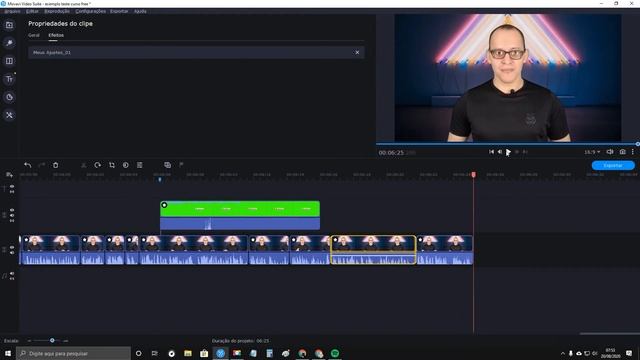Click the timeline scale slider handle

[52, 340]
